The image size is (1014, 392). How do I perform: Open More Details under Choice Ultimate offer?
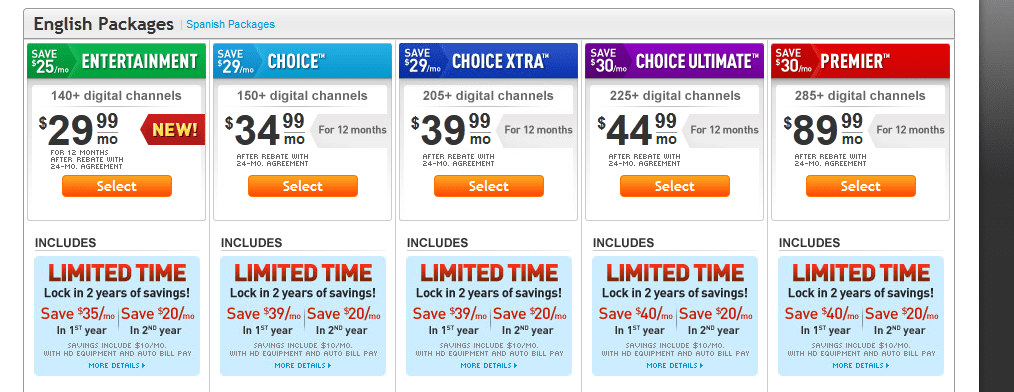click(x=674, y=365)
